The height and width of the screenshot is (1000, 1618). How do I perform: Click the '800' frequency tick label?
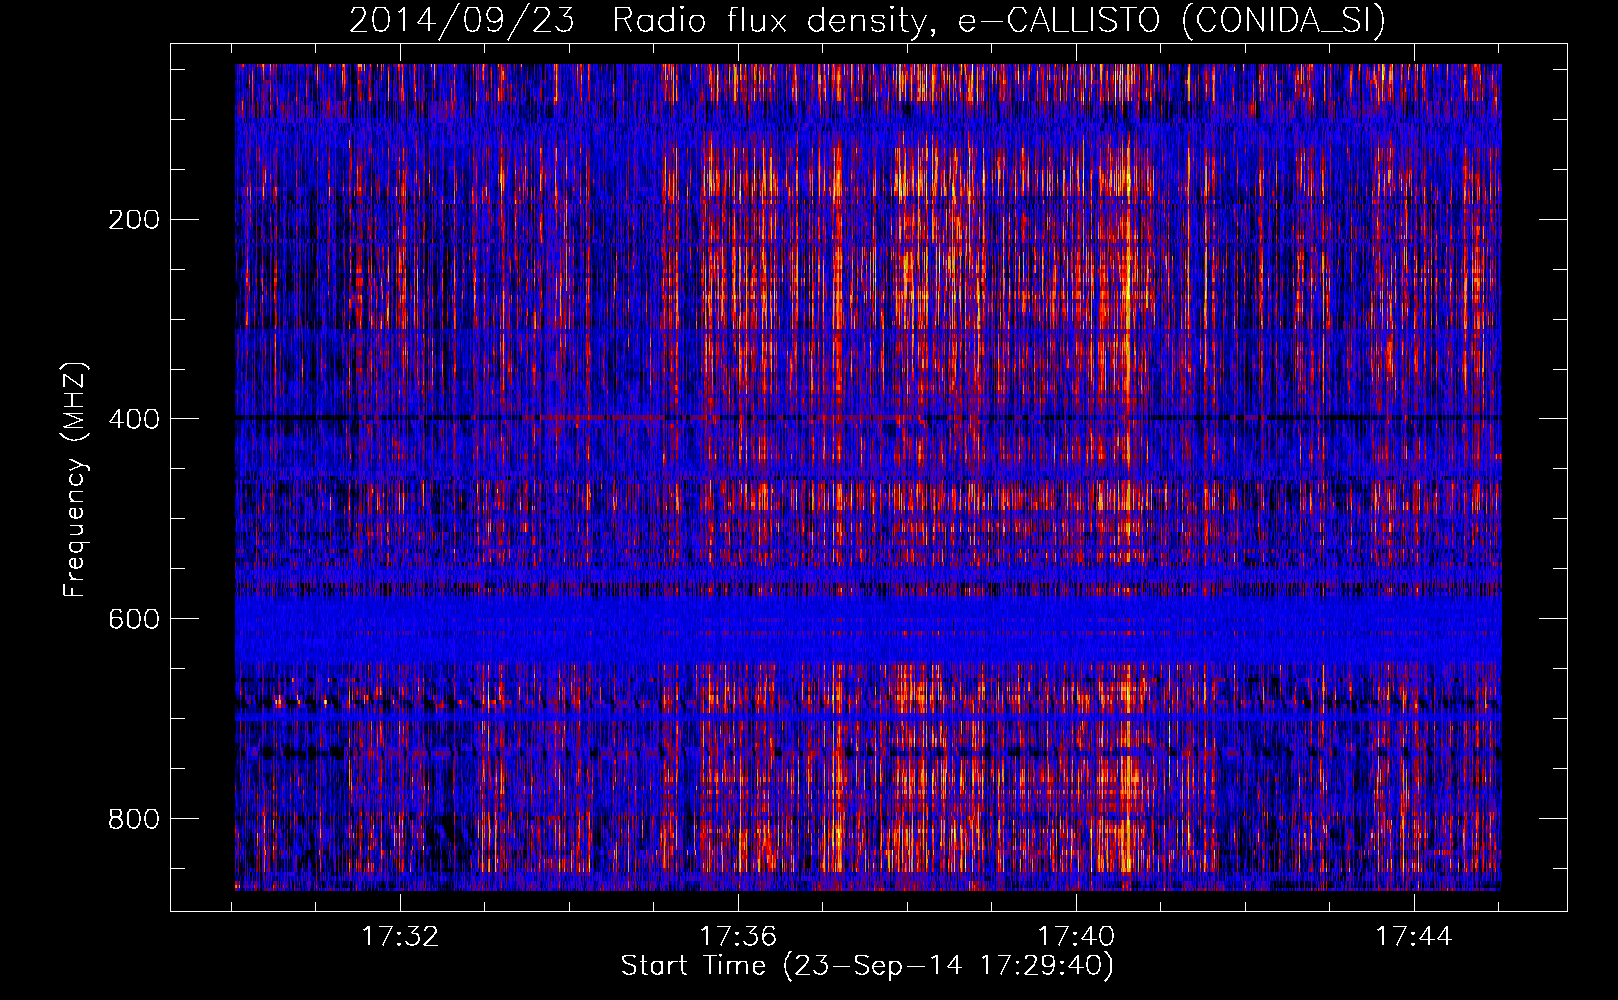[x=134, y=819]
